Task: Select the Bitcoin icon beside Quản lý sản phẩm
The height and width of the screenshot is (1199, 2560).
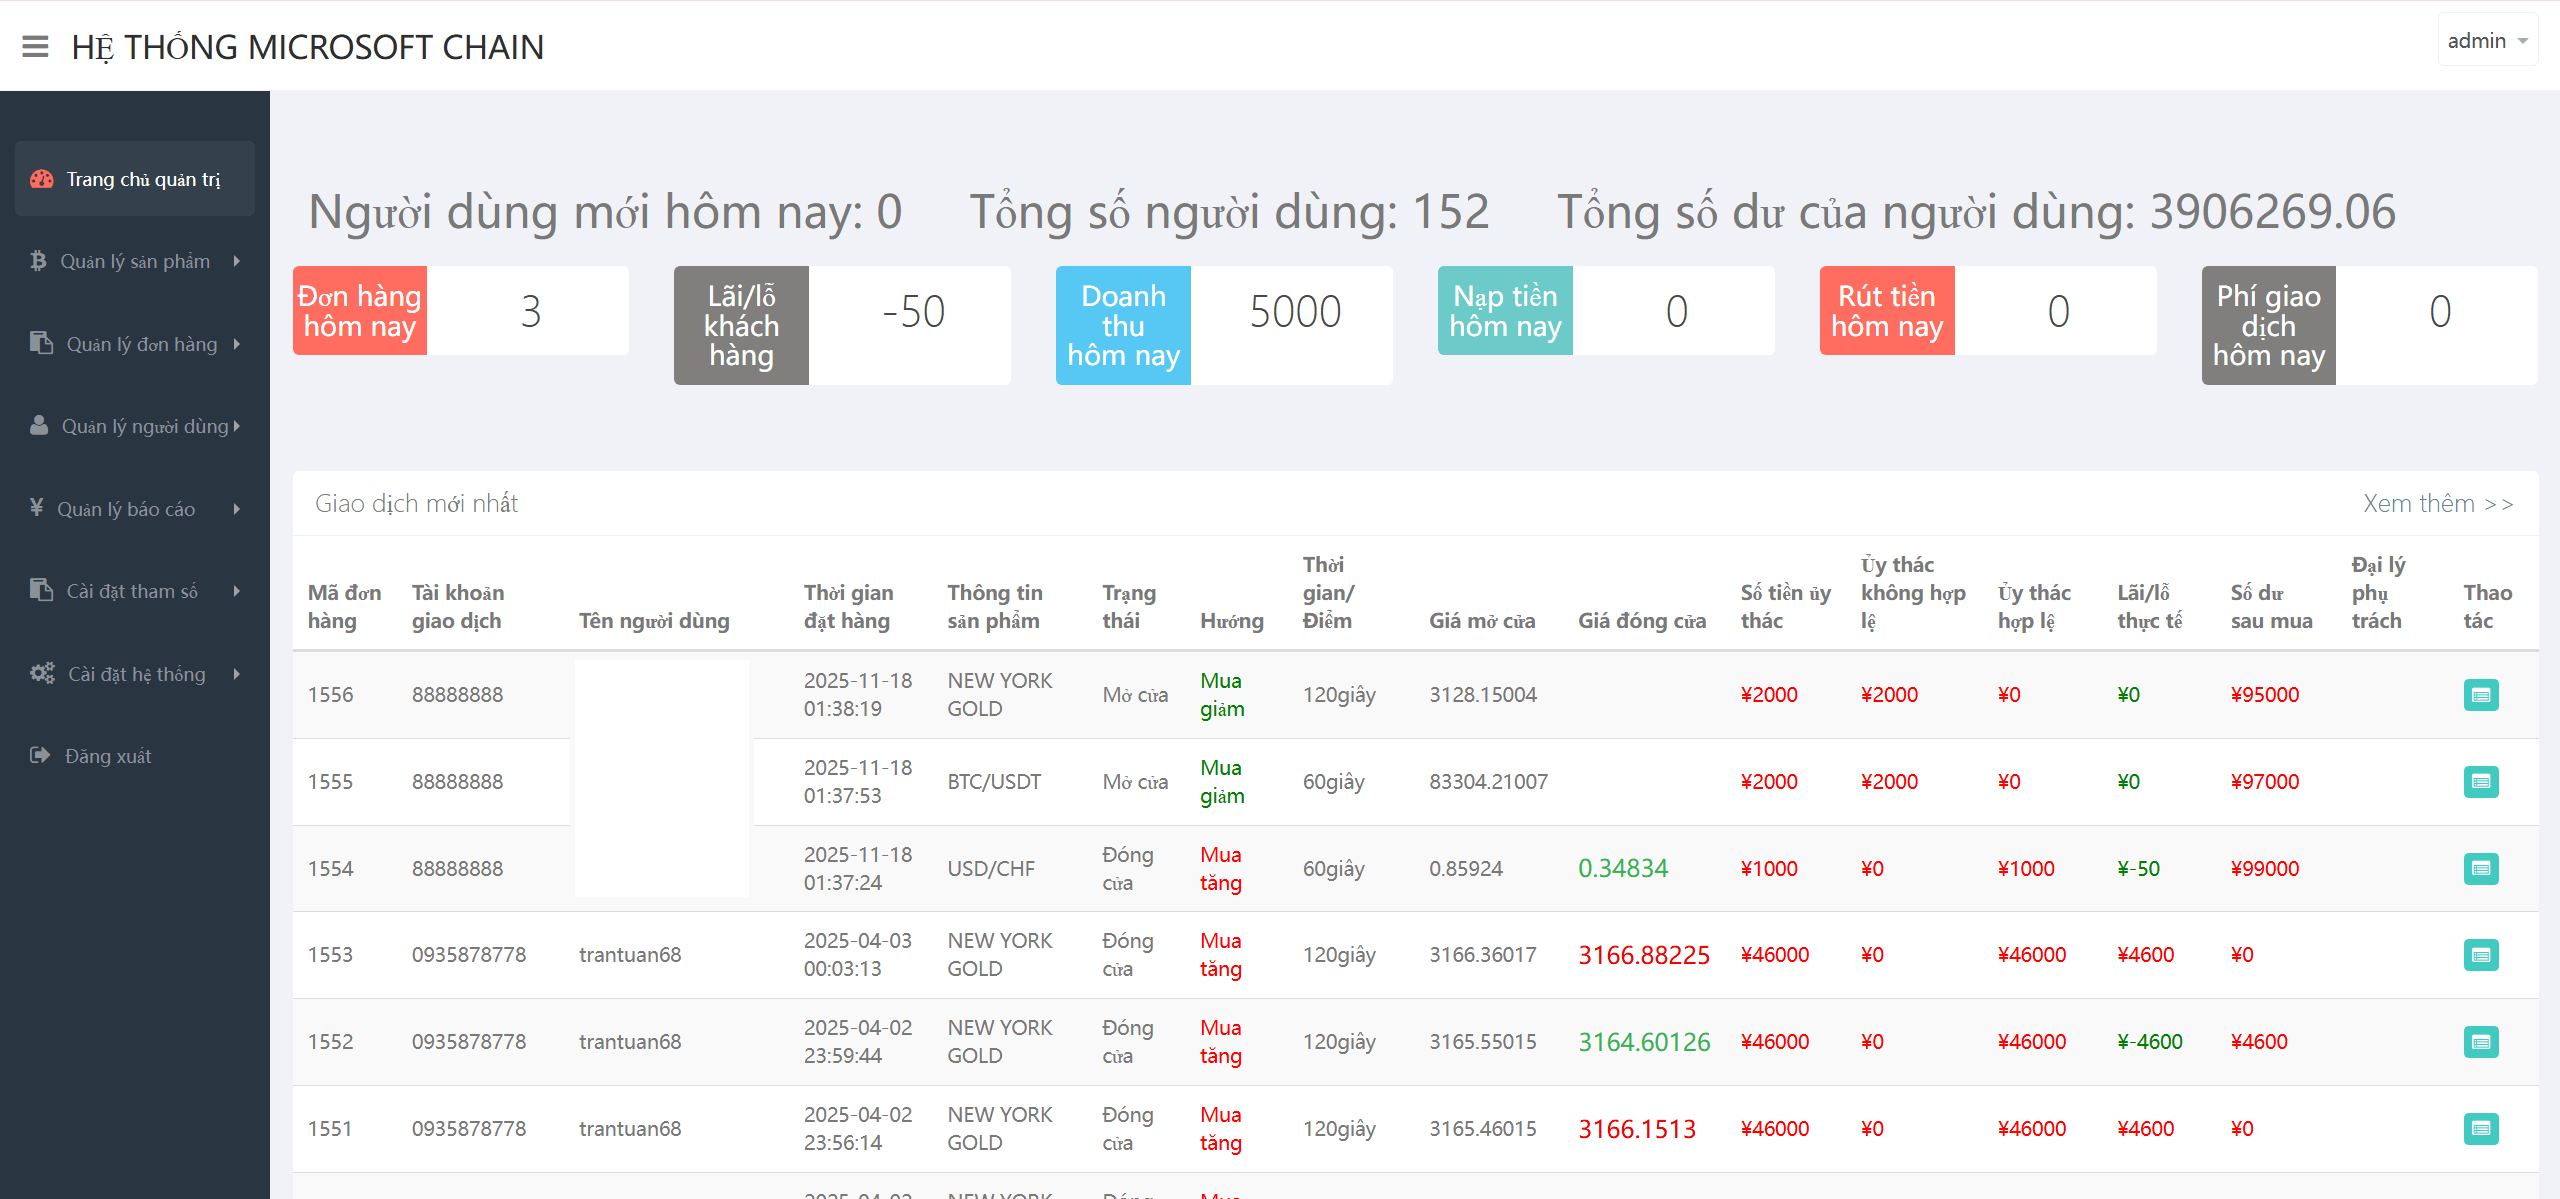Action: tap(38, 261)
